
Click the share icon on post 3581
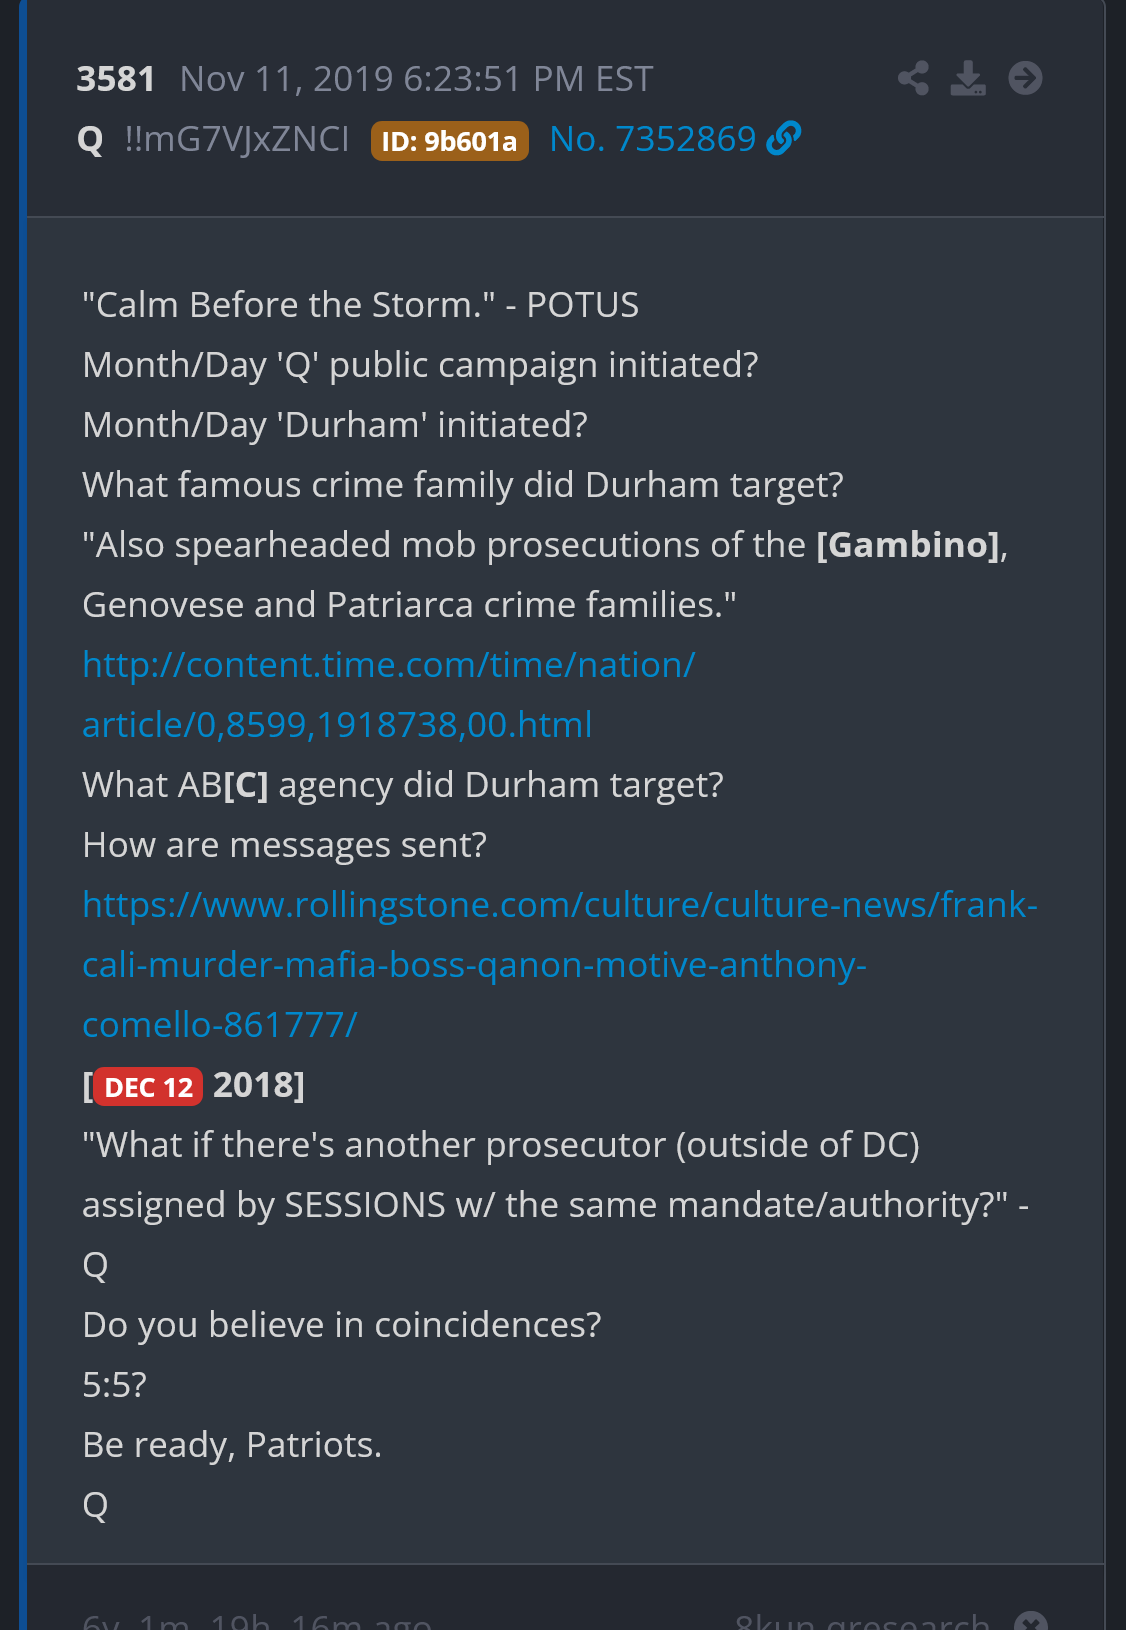(x=913, y=78)
